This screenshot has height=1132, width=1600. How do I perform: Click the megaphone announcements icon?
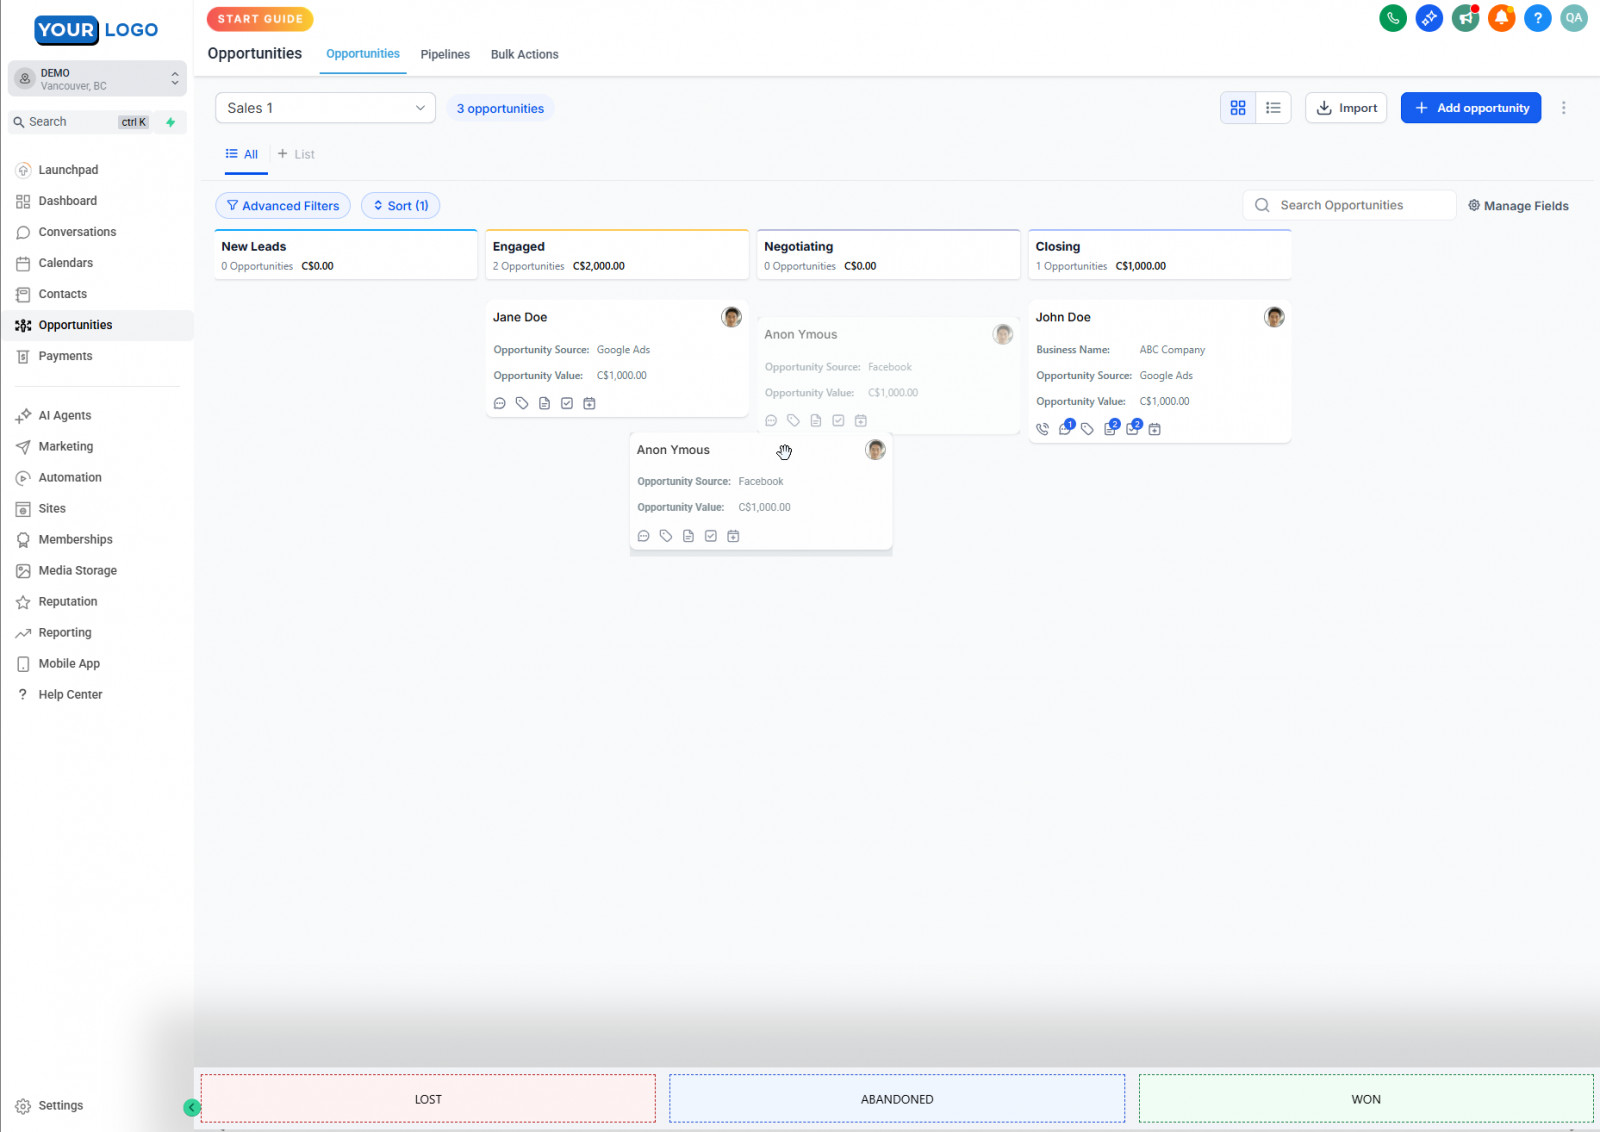pos(1465,18)
